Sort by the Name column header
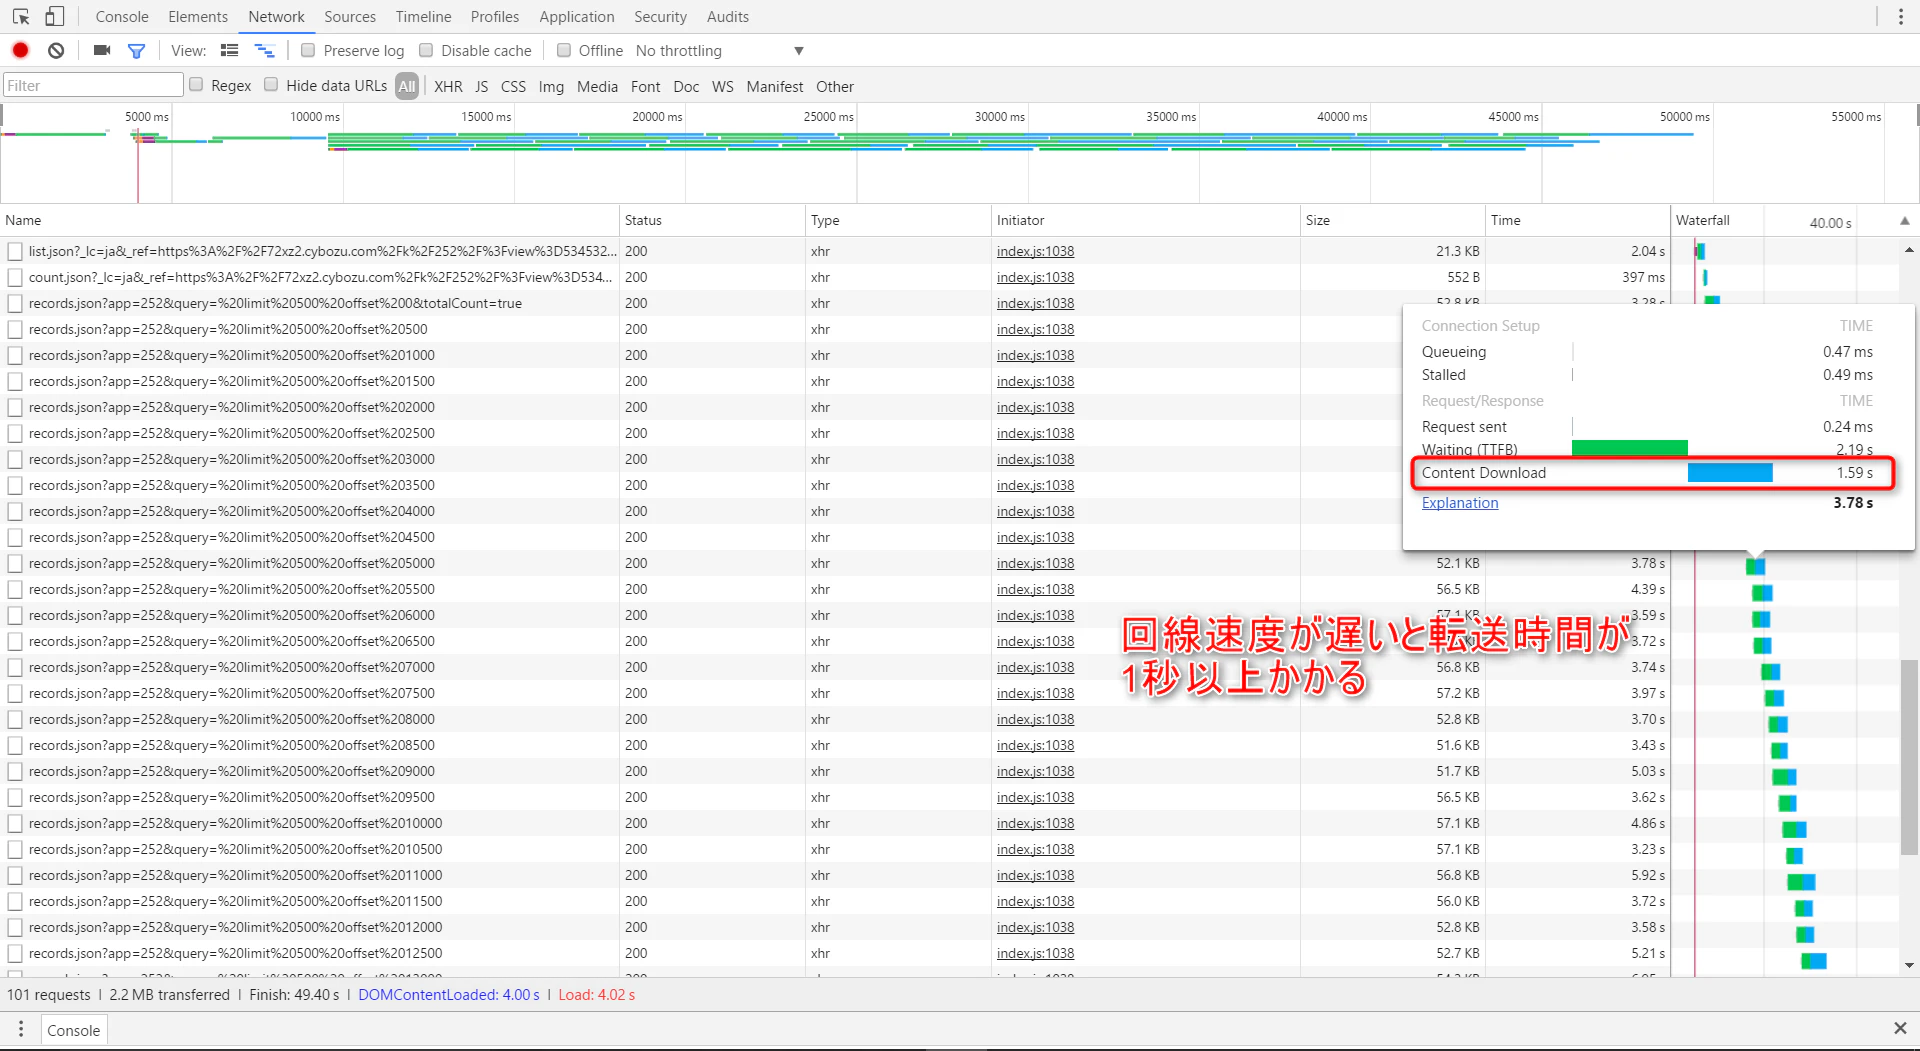This screenshot has height=1051, width=1920. point(309,221)
